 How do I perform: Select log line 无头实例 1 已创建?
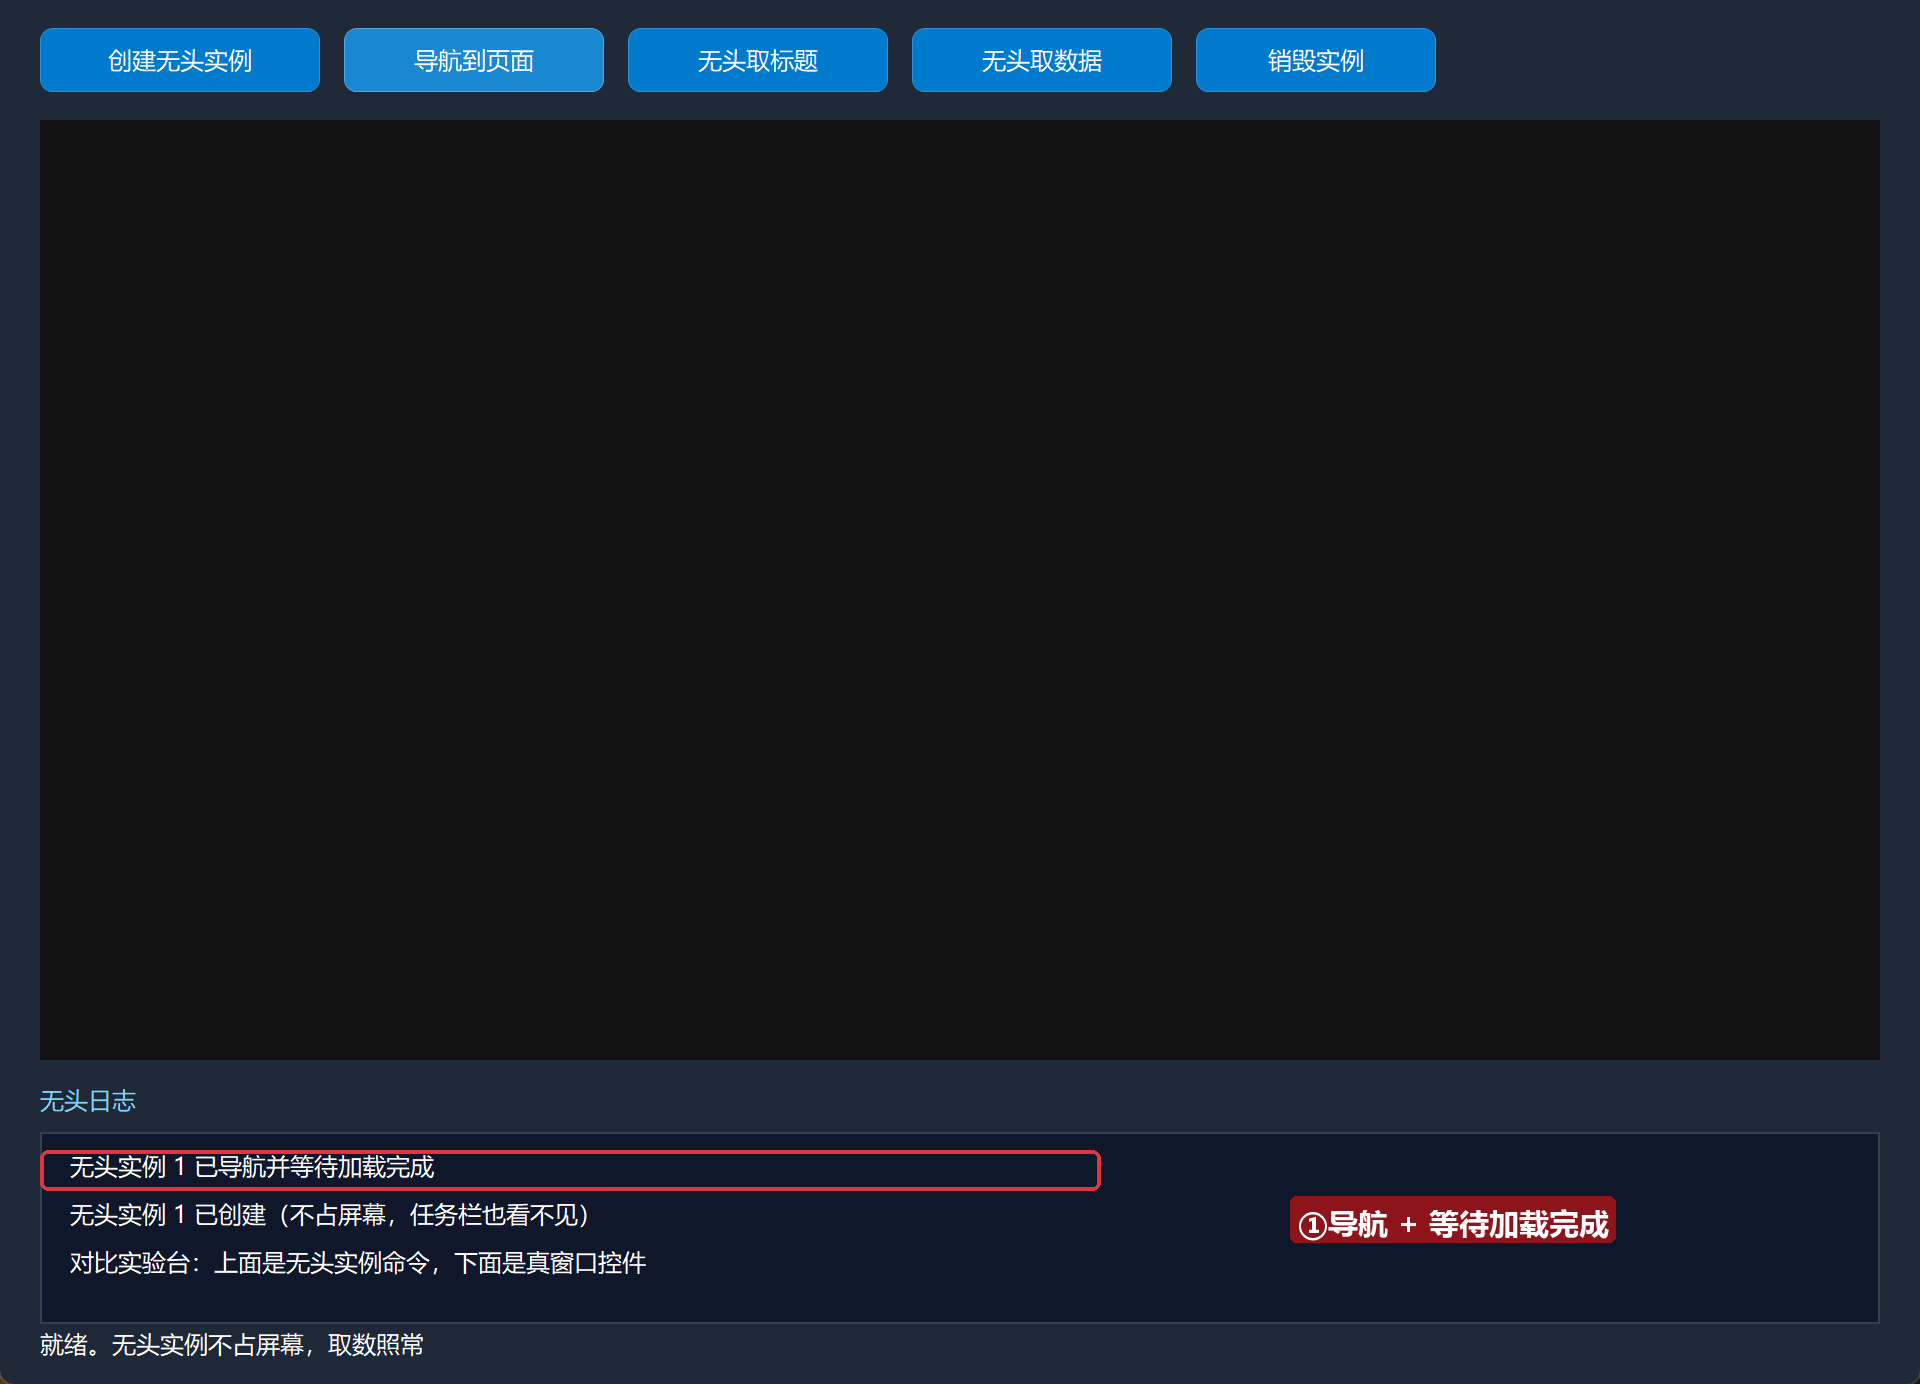330,1215
